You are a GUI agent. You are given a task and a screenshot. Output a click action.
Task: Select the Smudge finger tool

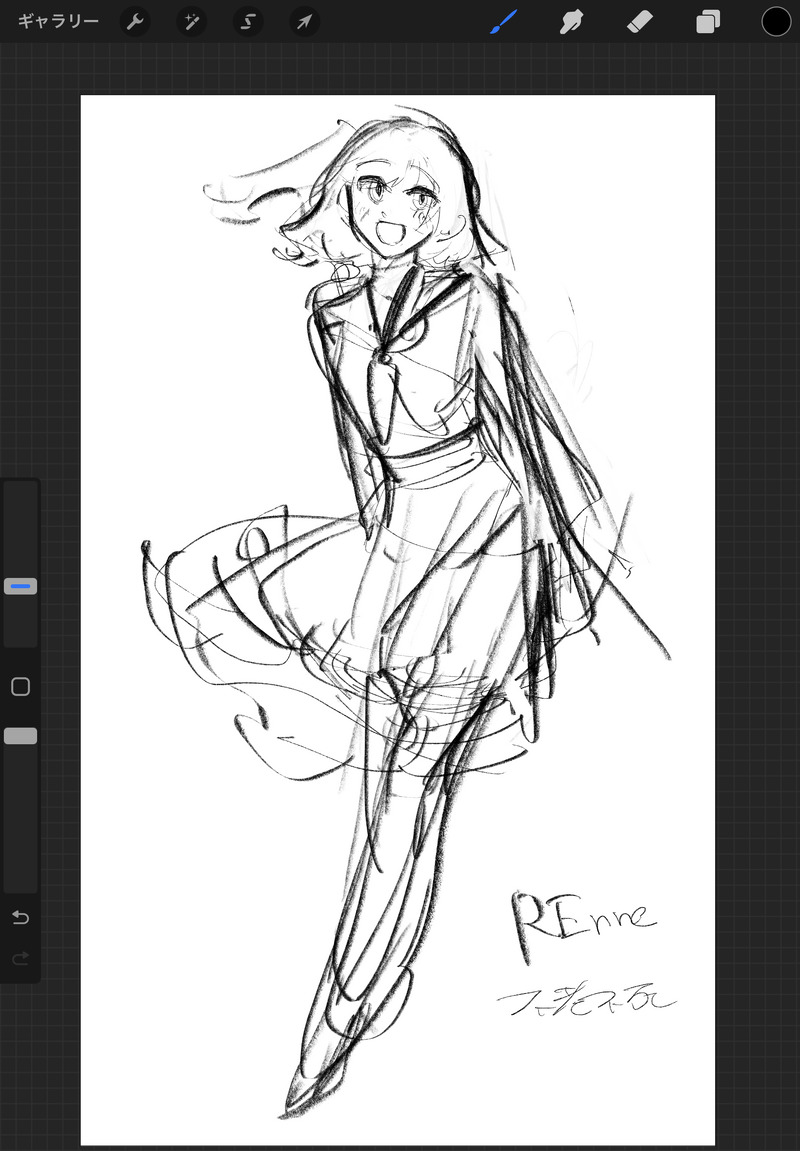(571, 22)
